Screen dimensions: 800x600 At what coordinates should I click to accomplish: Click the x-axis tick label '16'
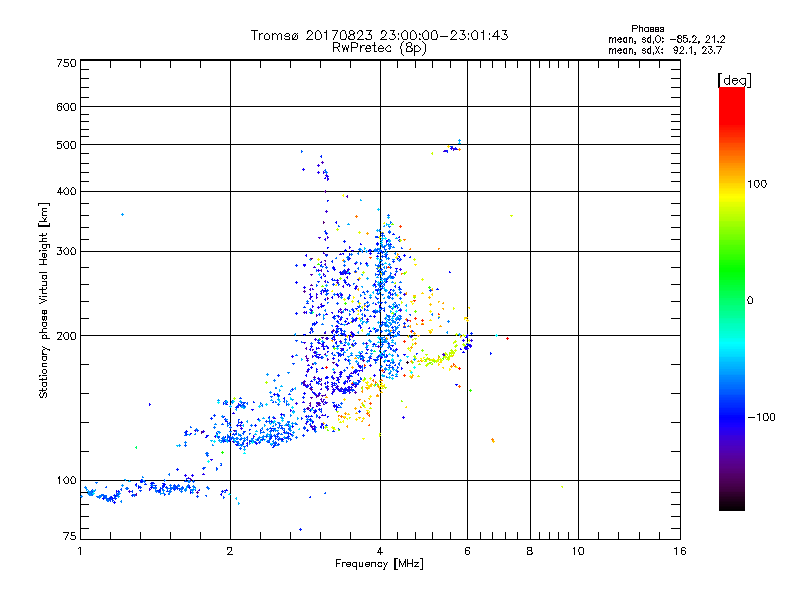coord(680,551)
